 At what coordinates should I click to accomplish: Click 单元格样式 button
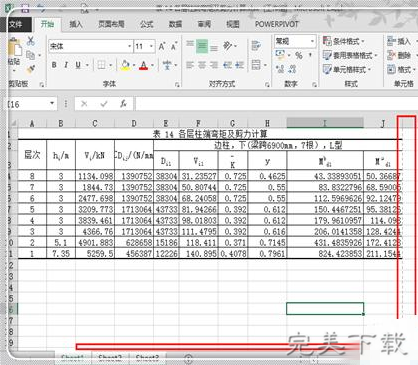click(x=347, y=69)
